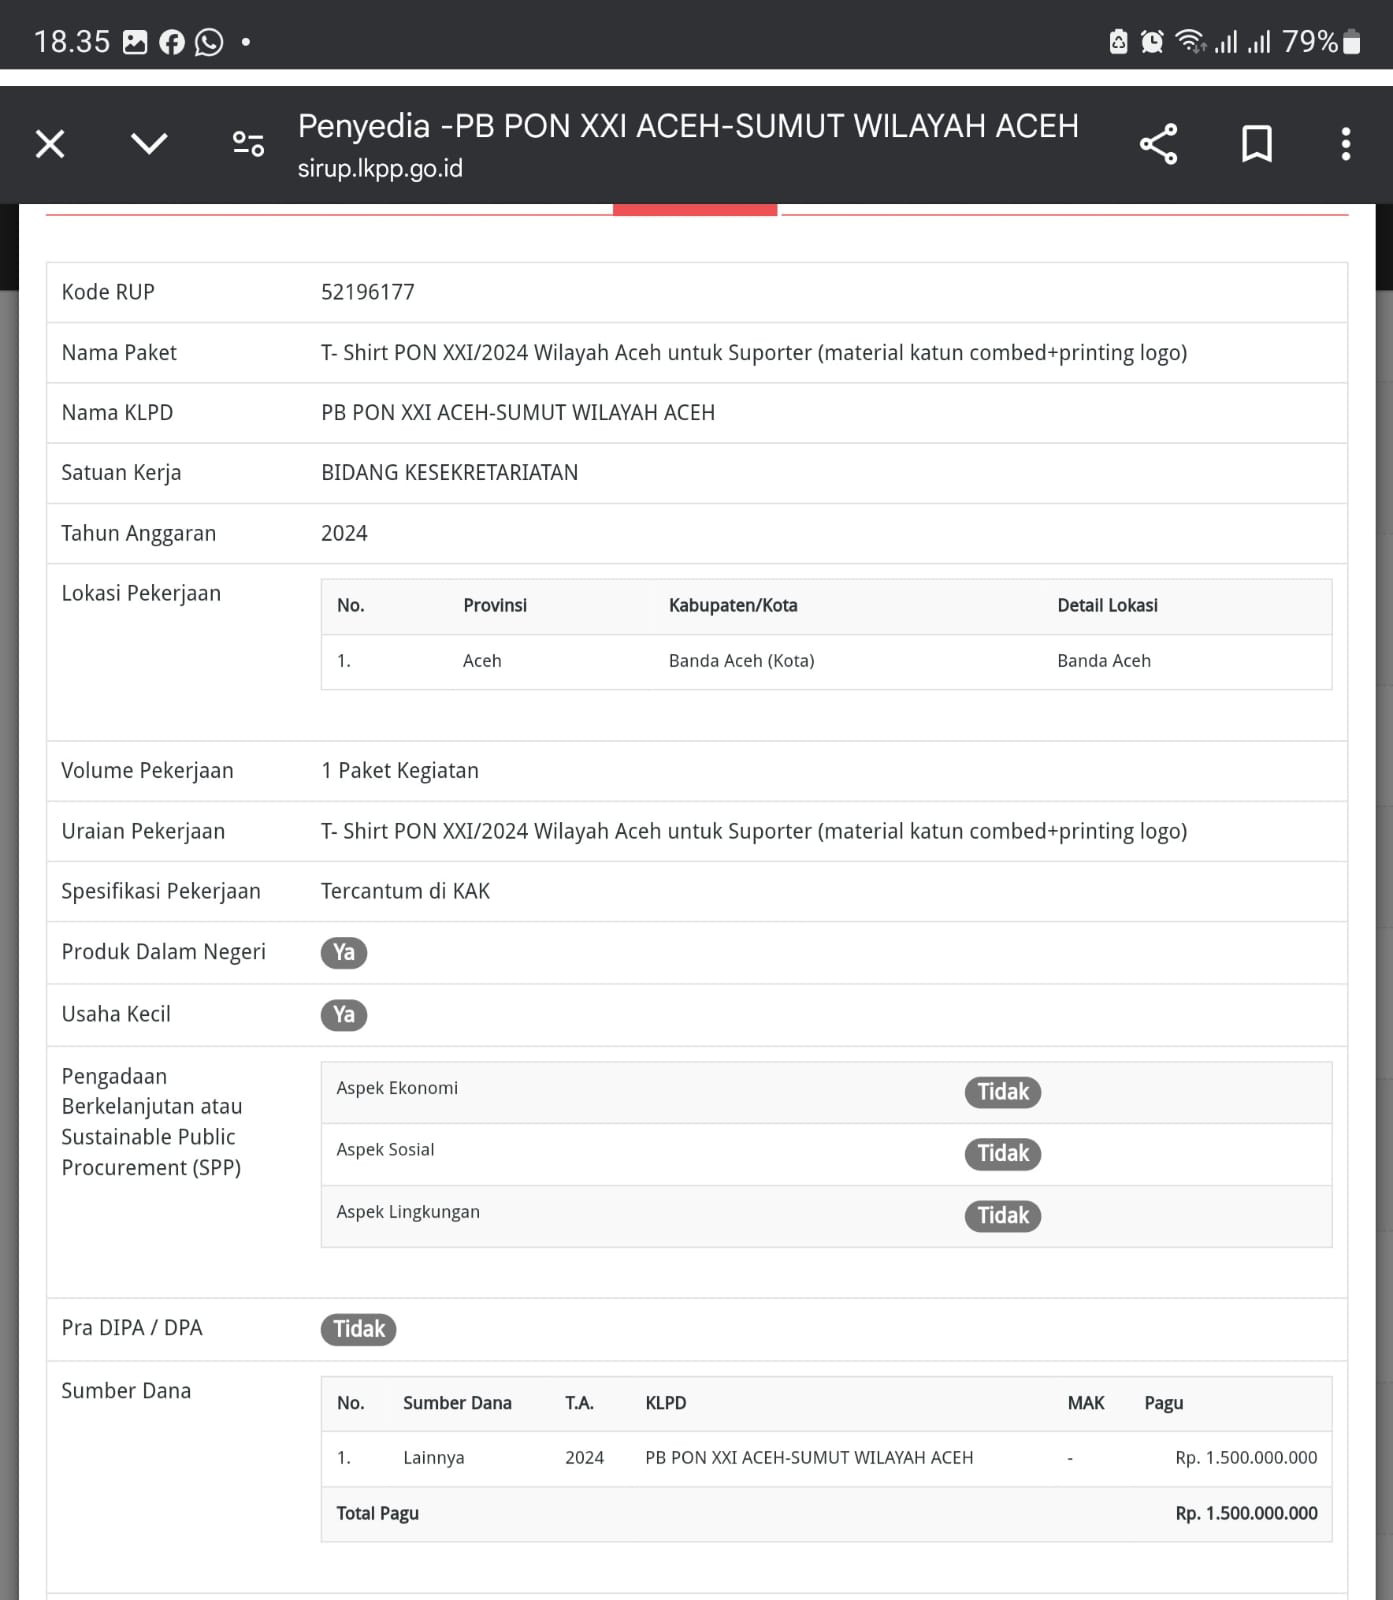Tap the Total Pagu label
This screenshot has height=1600, width=1393.
click(377, 1514)
